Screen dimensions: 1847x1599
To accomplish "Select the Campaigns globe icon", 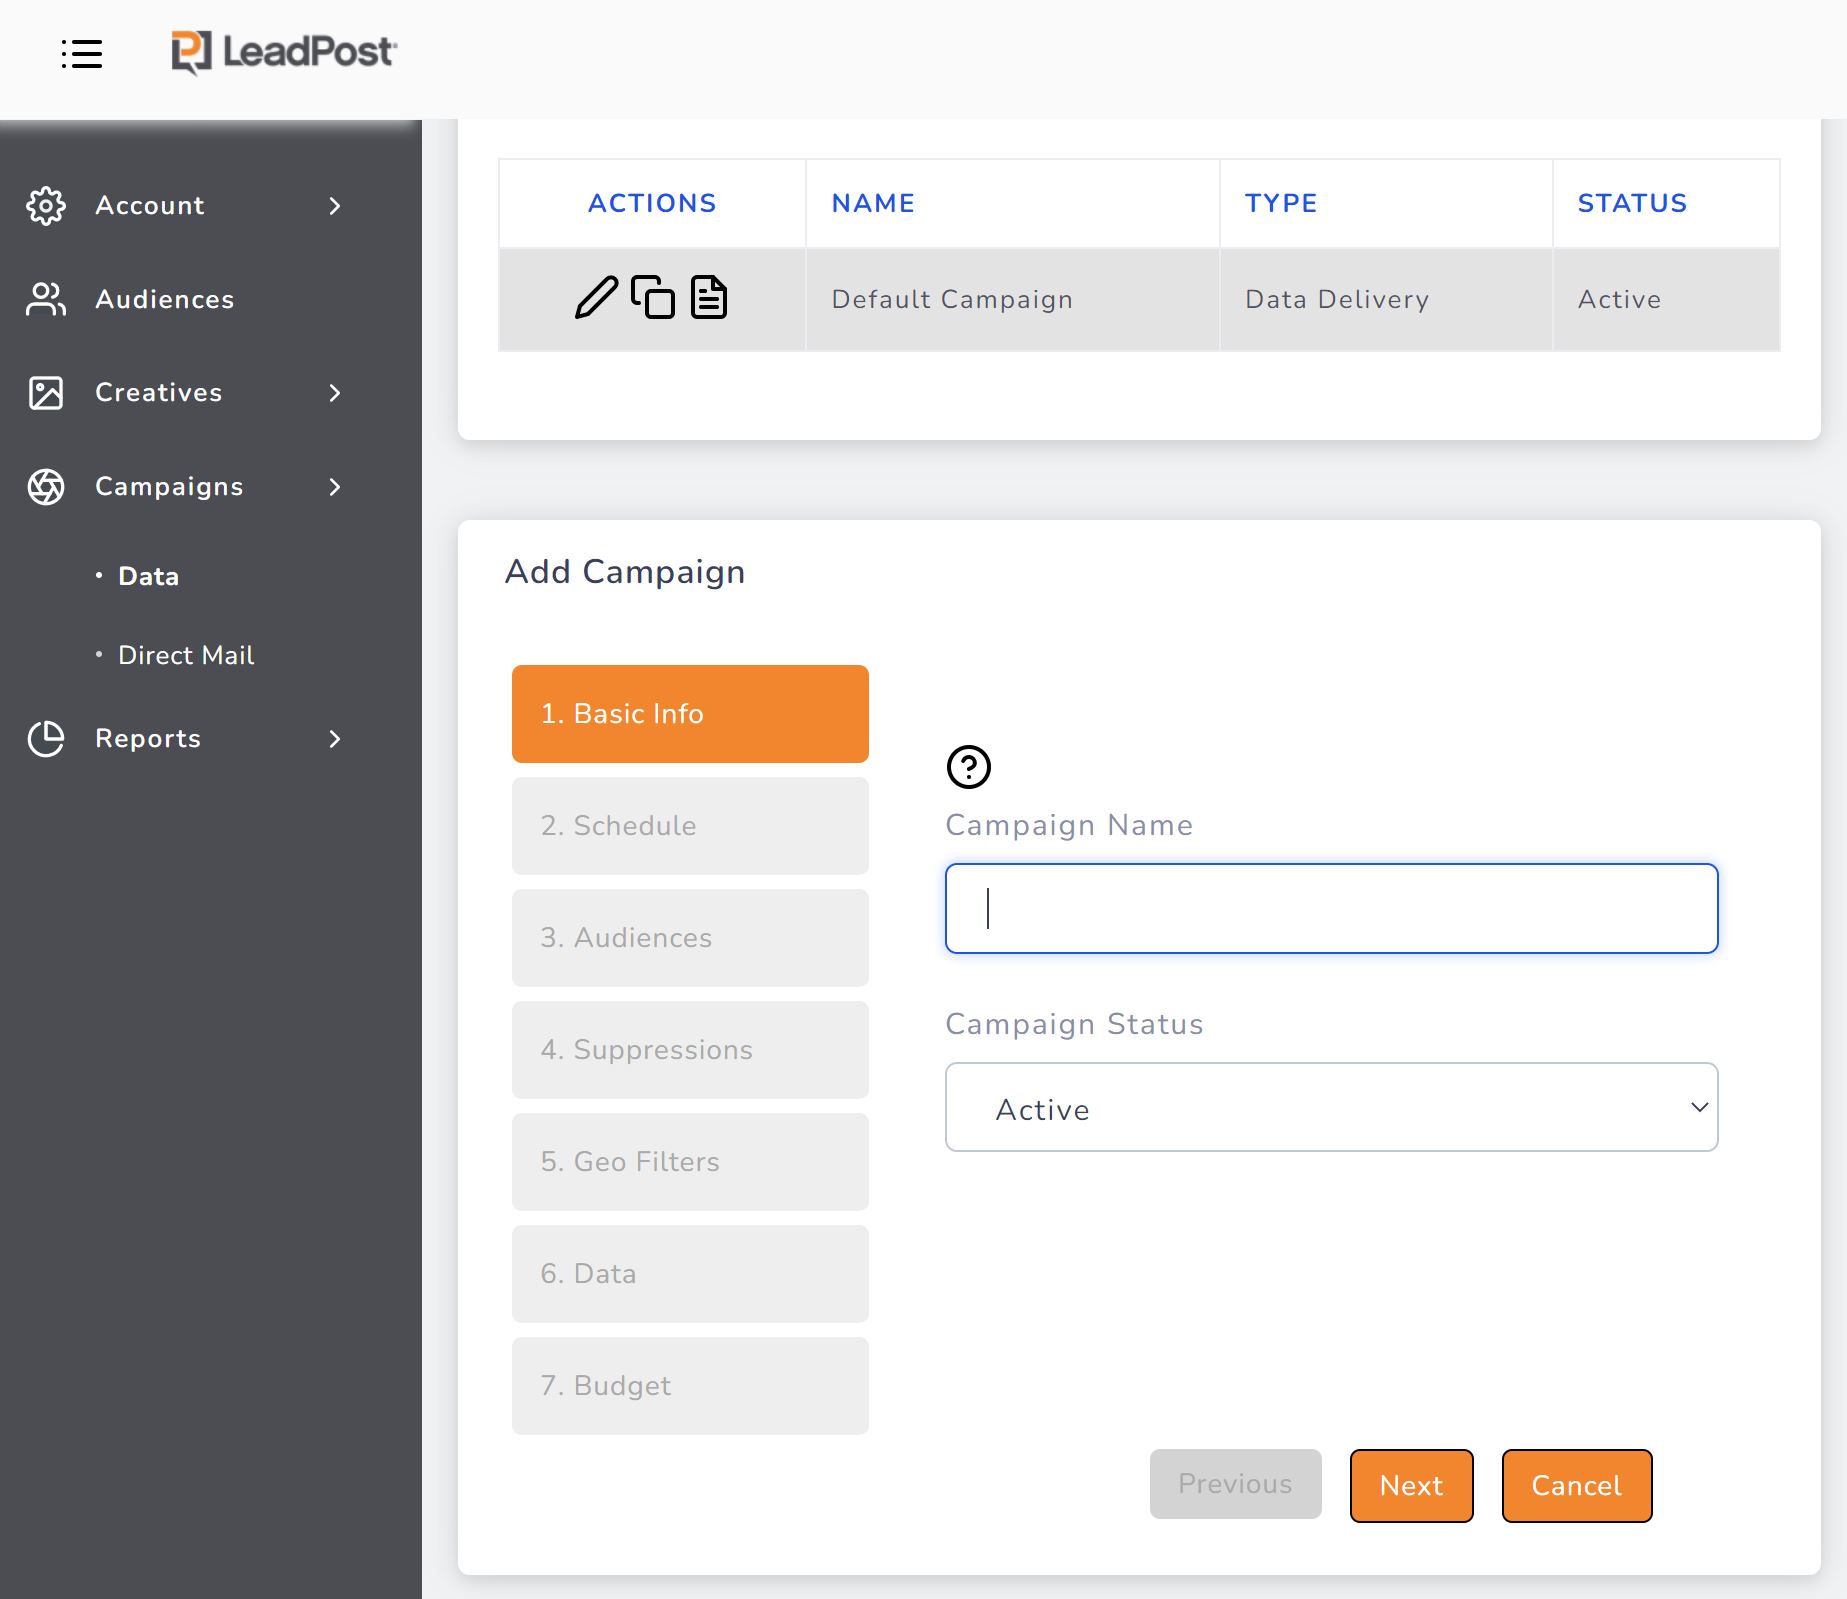I will point(45,487).
